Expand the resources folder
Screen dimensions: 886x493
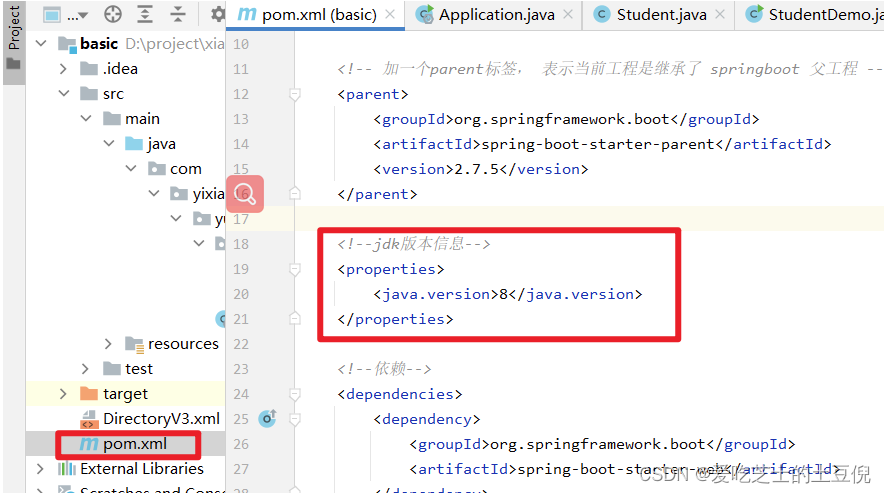tap(108, 344)
